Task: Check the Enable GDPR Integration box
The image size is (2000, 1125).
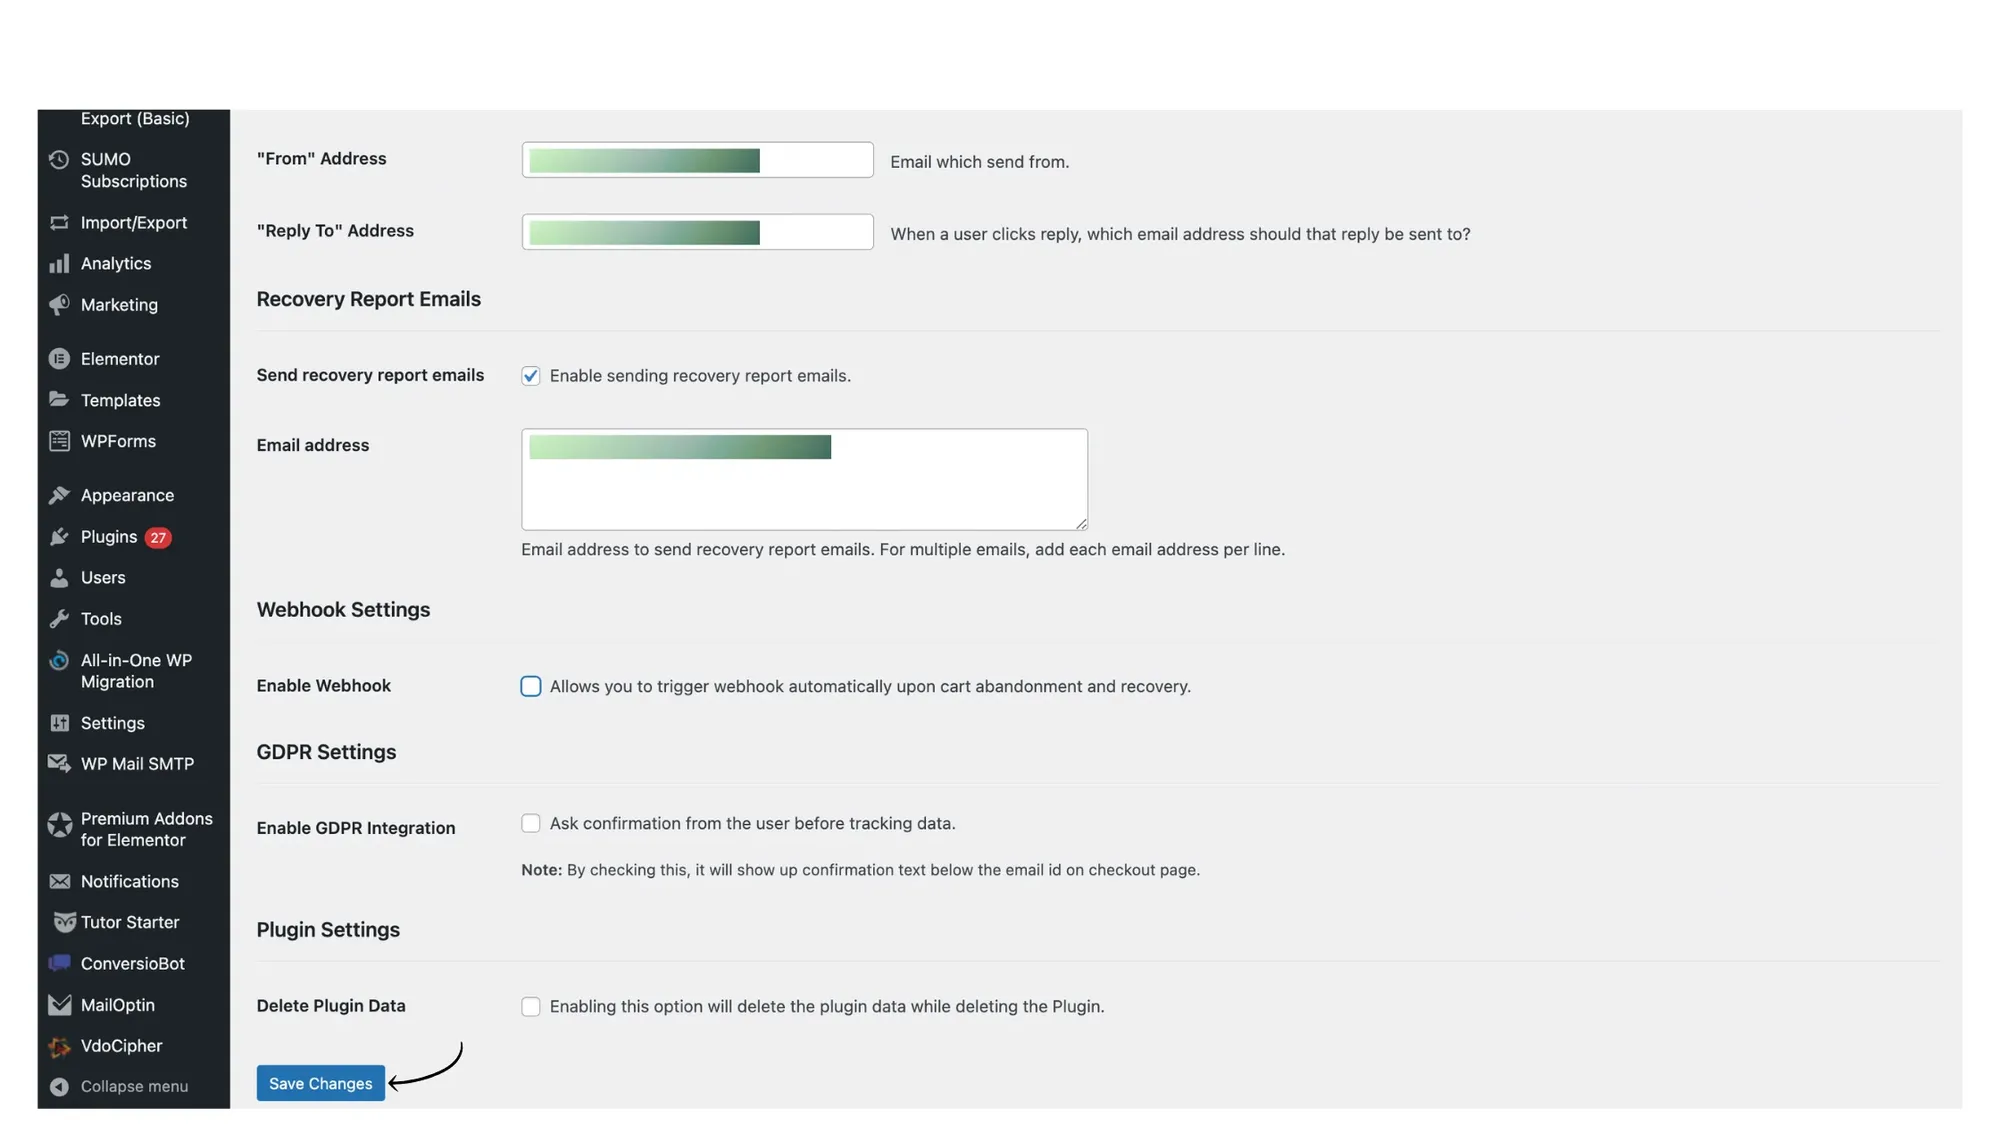Action: [531, 824]
